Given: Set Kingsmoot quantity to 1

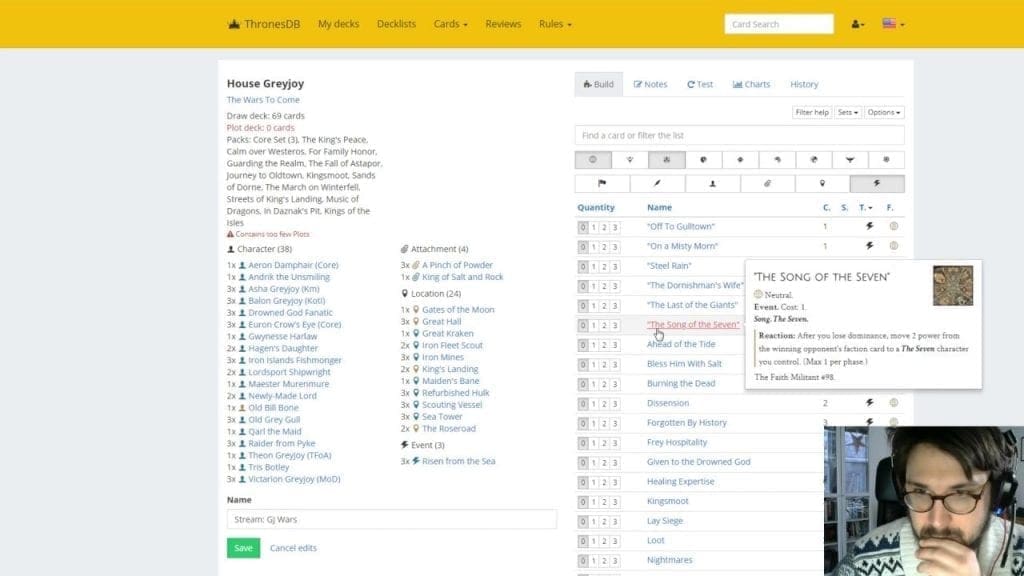Looking at the screenshot, I should [x=594, y=502].
